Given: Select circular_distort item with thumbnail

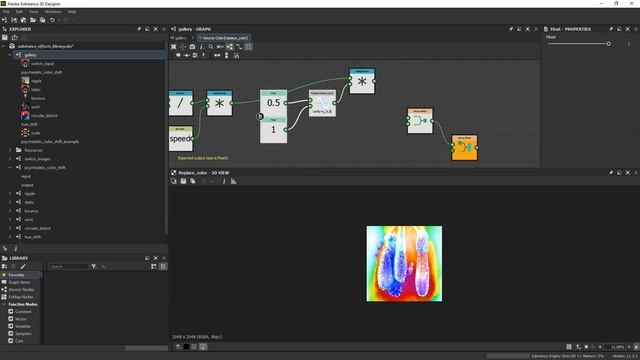Looking at the screenshot, I should [44, 116].
